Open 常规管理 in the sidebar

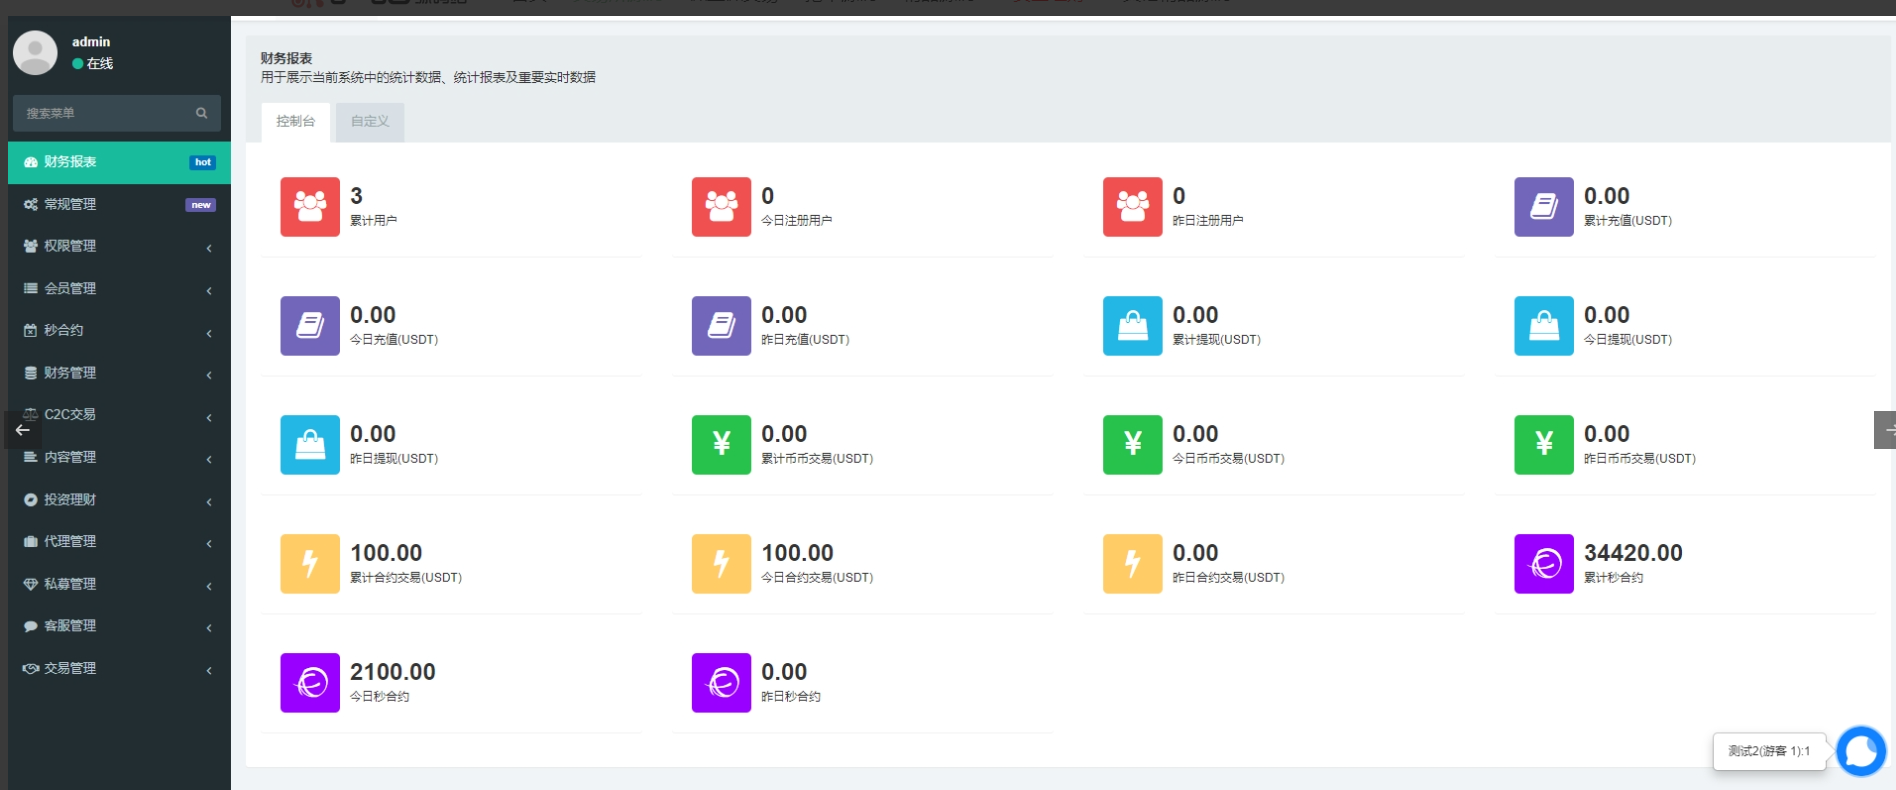click(115, 204)
